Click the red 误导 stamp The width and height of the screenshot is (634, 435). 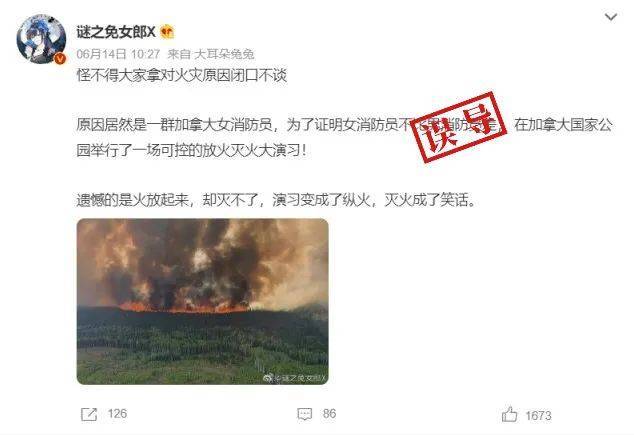(460, 127)
